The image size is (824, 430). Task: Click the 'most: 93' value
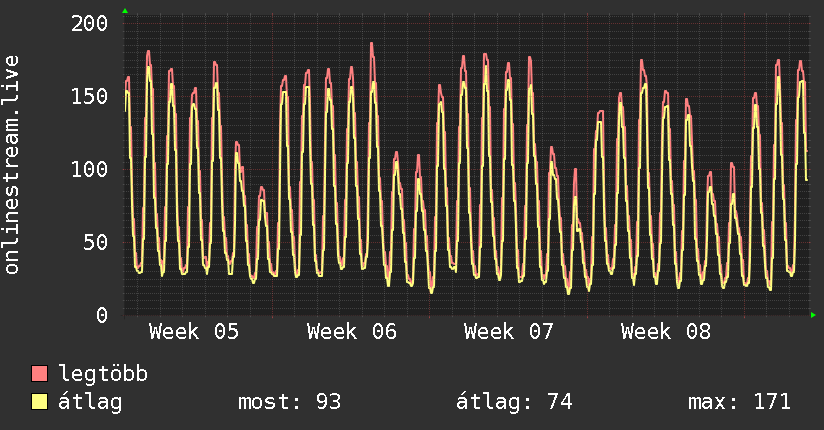290,402
